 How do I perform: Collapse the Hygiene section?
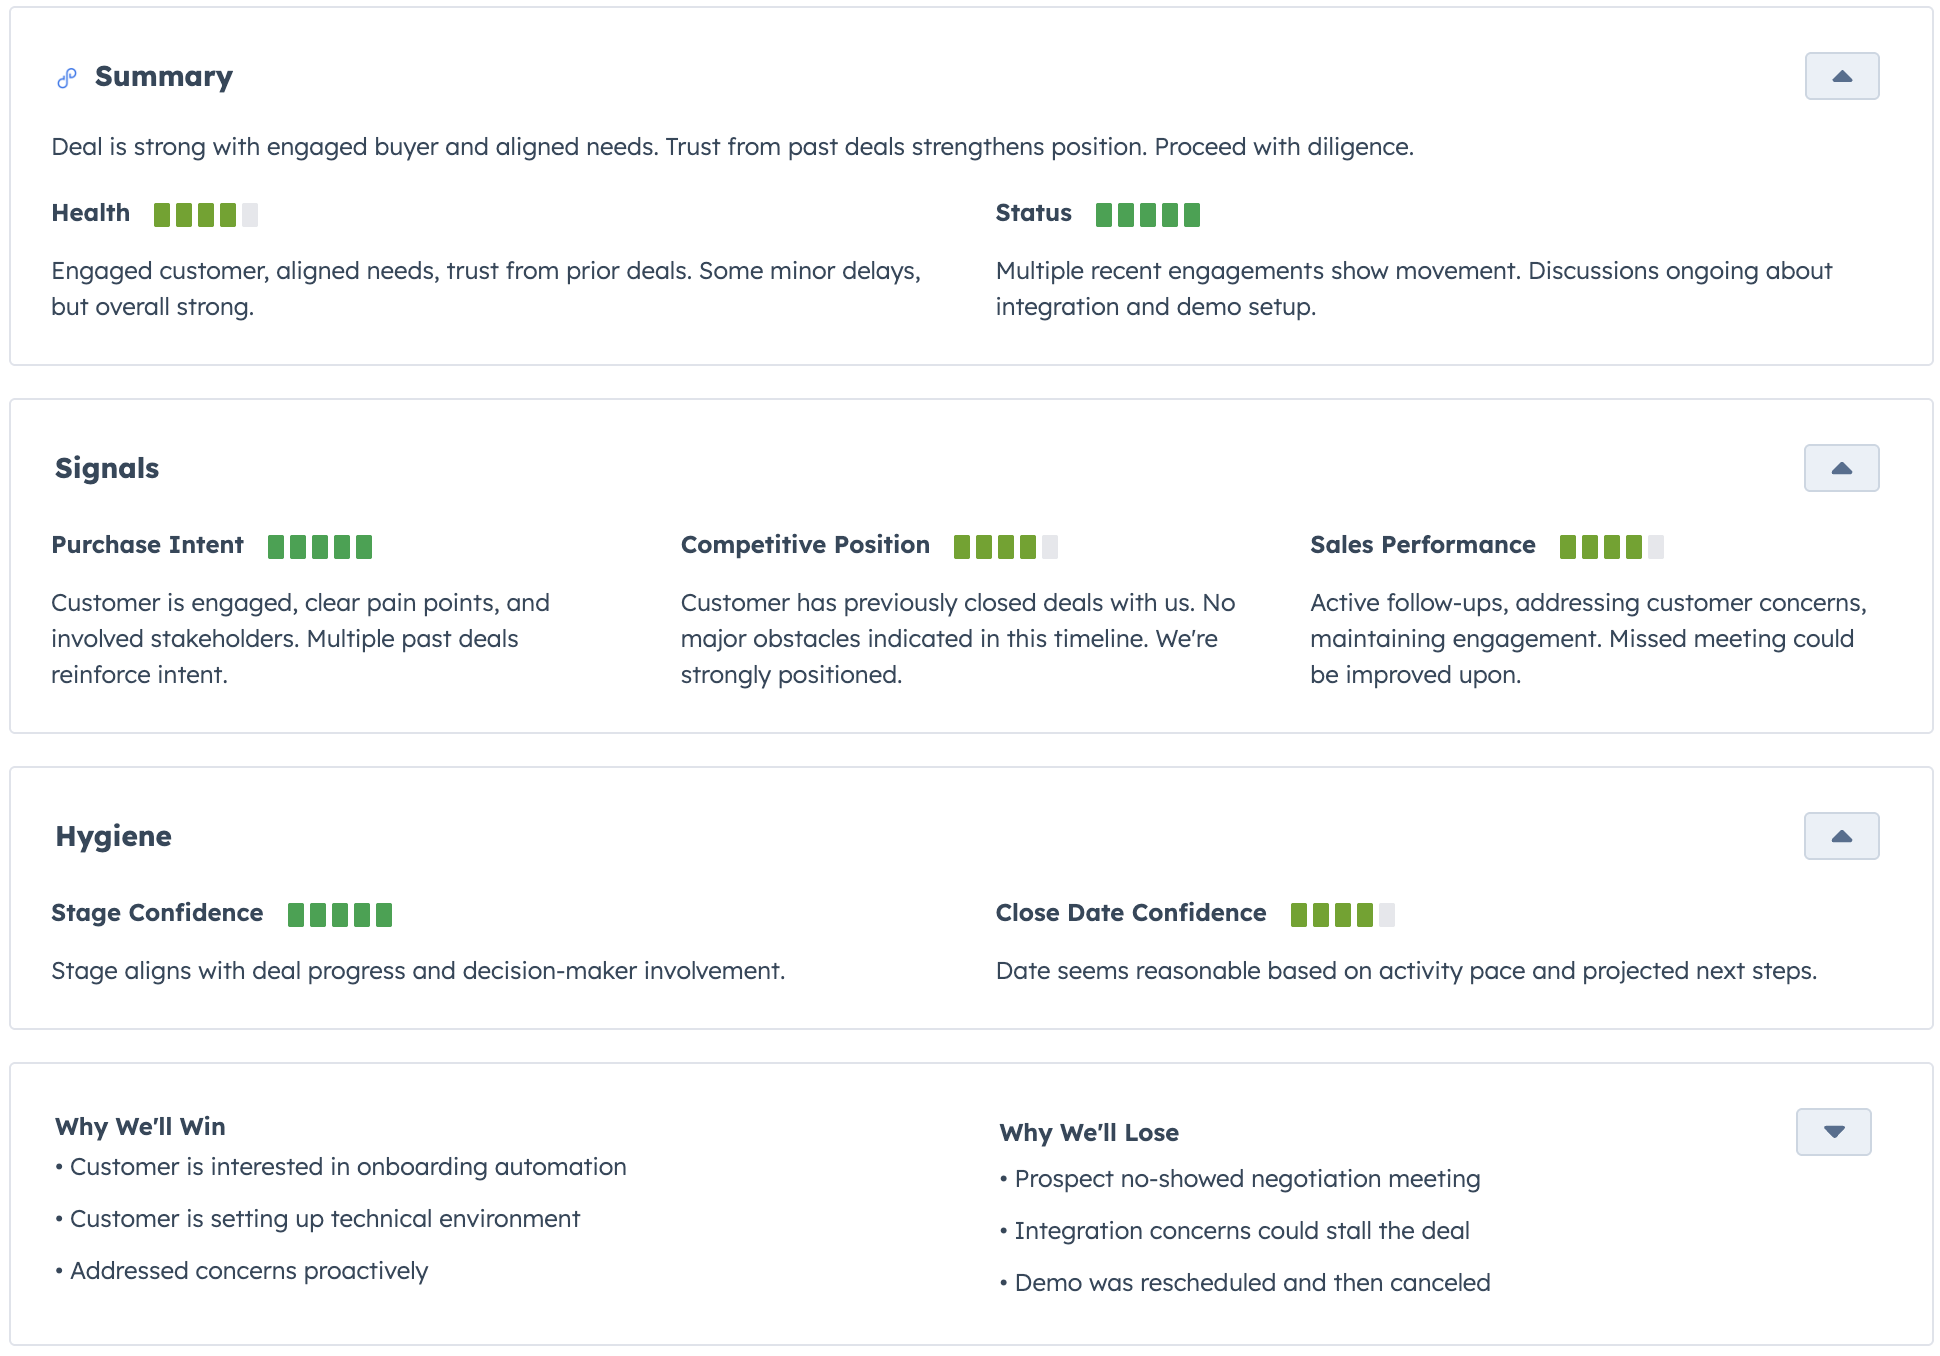tap(1841, 835)
